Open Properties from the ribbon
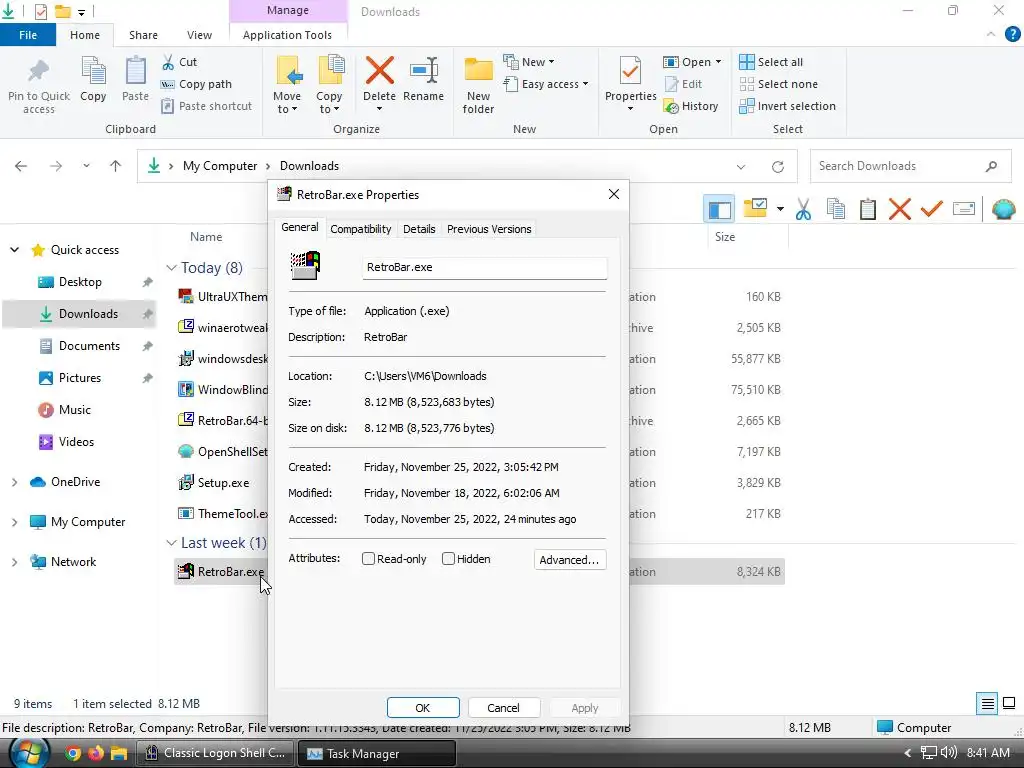Screen dimensions: 1024x768 click(630, 85)
